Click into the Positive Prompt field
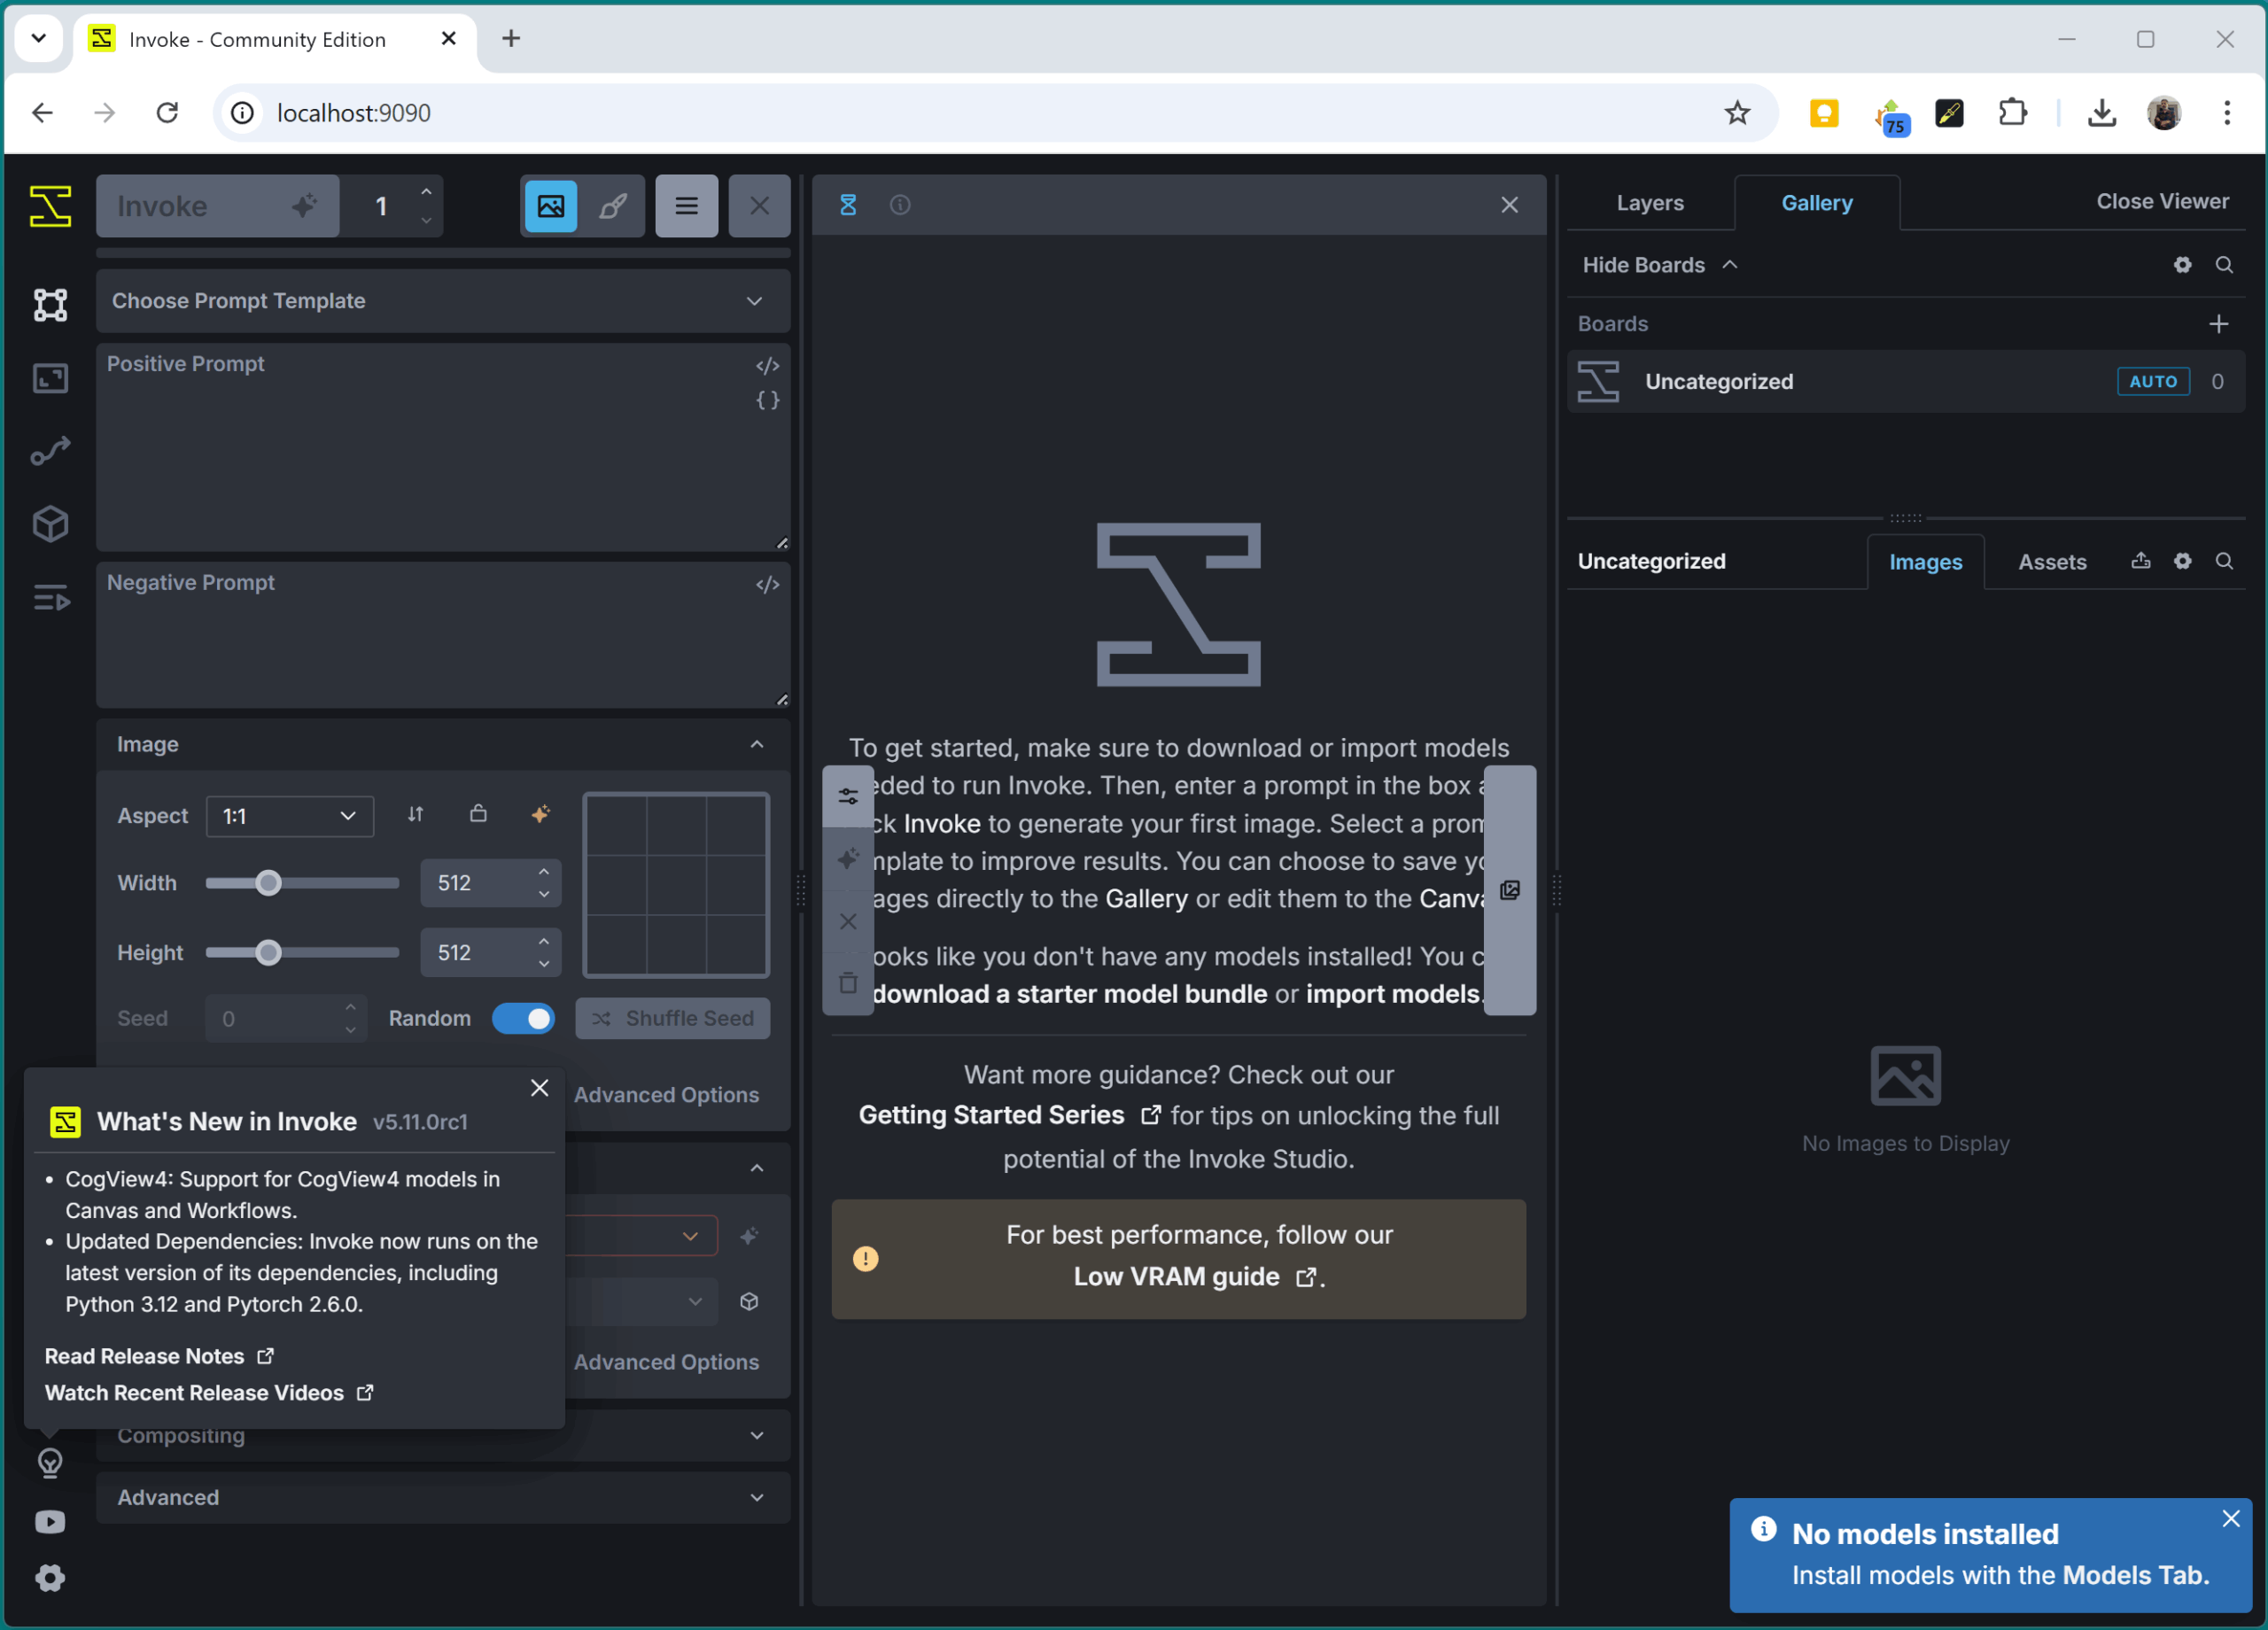The image size is (2268, 1630). tap(443, 447)
